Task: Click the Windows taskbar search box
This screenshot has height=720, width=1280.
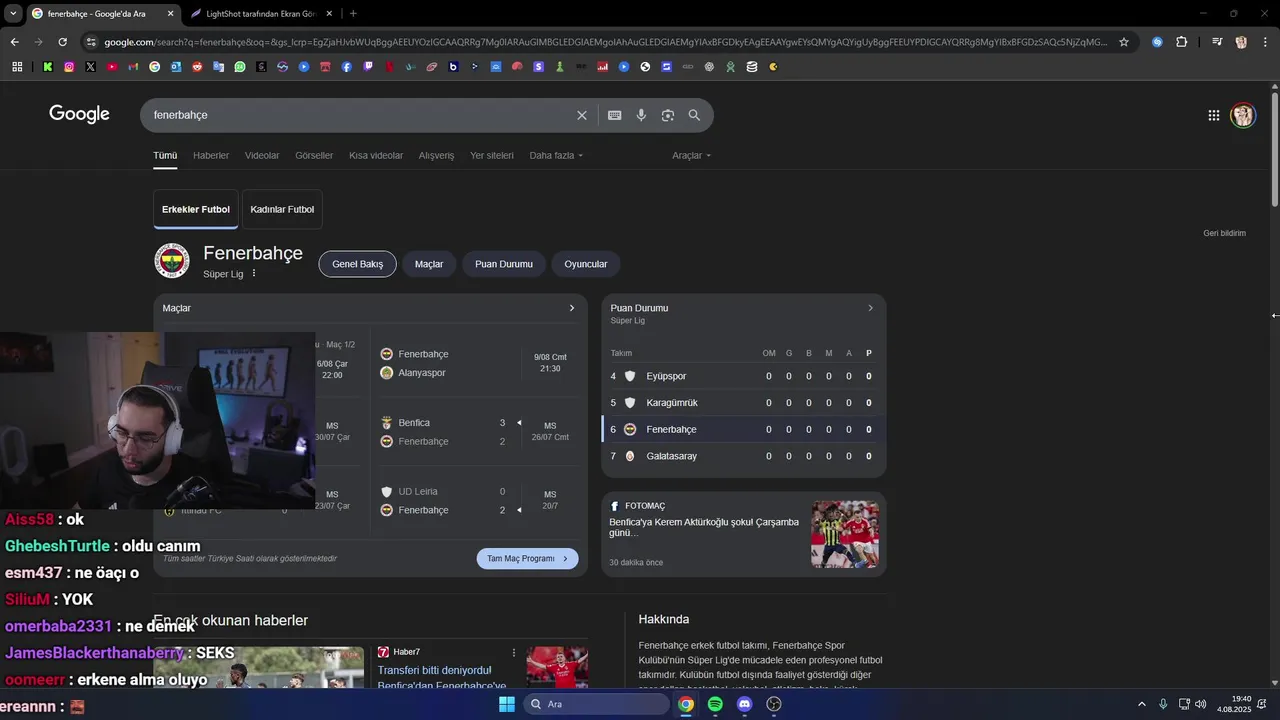Action: 597,704
